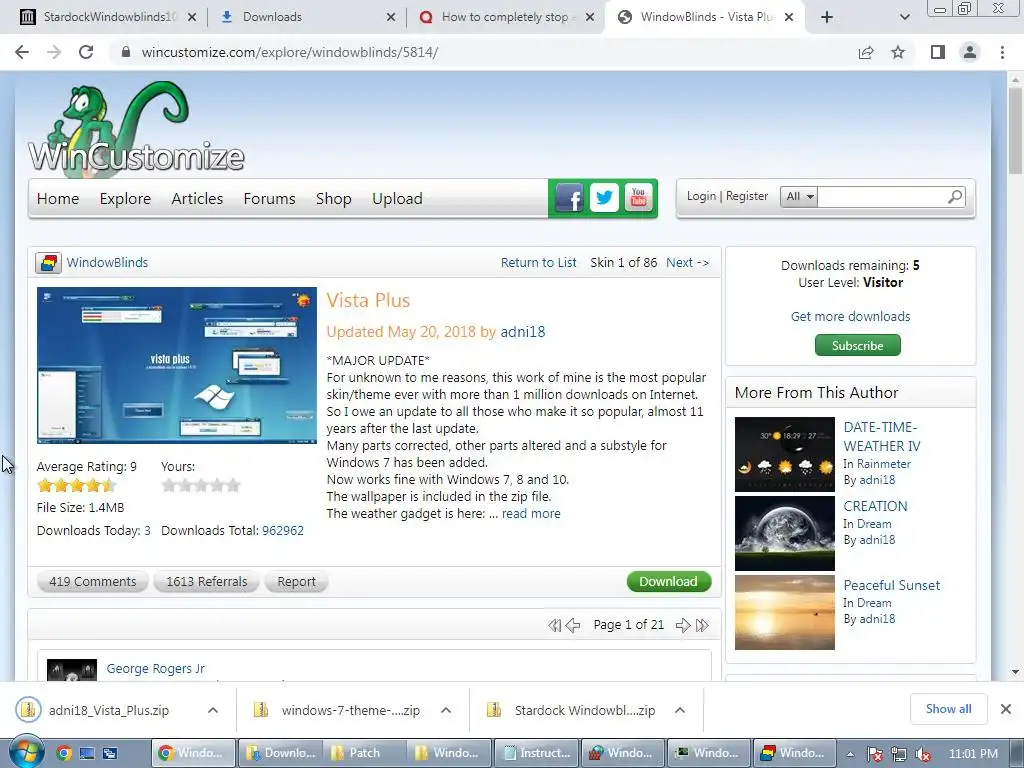The width and height of the screenshot is (1024, 768).
Task: Open the Articles menu item
Action: 197,199
